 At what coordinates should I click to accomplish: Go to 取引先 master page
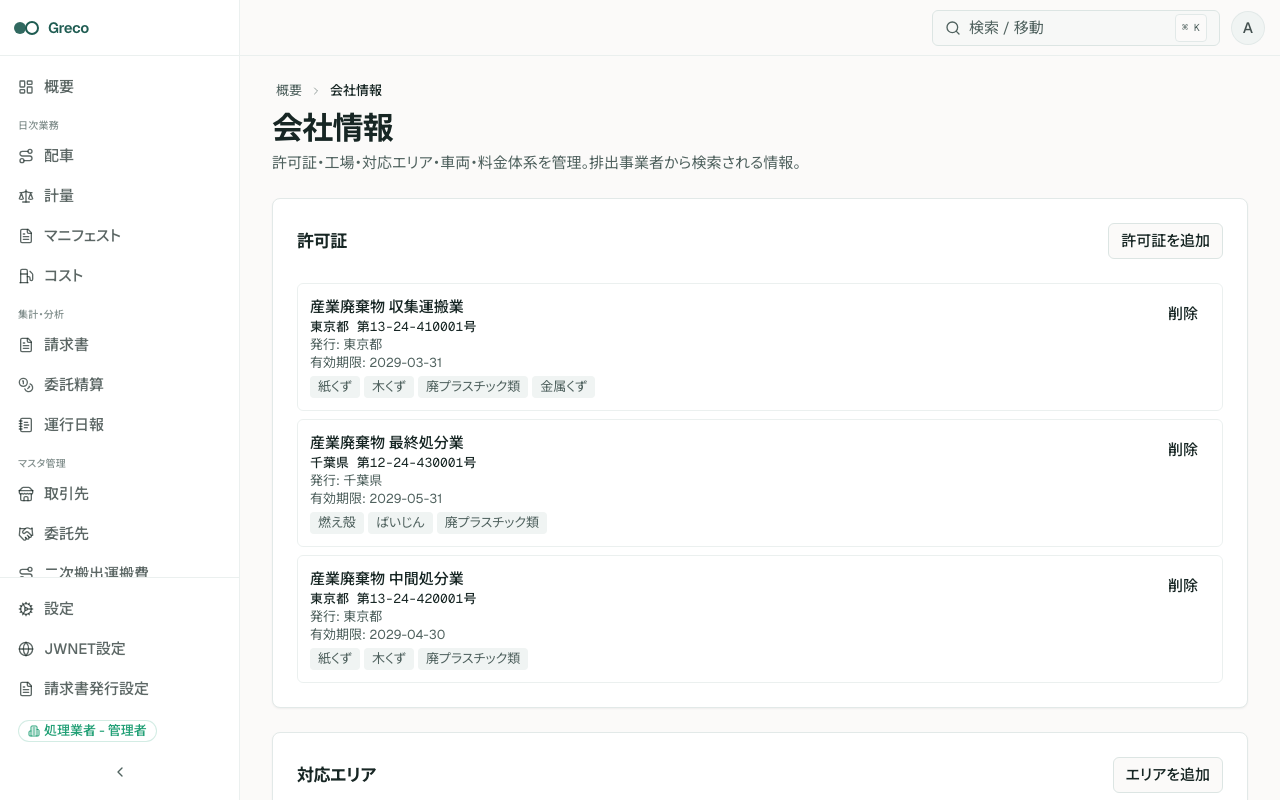coord(120,494)
